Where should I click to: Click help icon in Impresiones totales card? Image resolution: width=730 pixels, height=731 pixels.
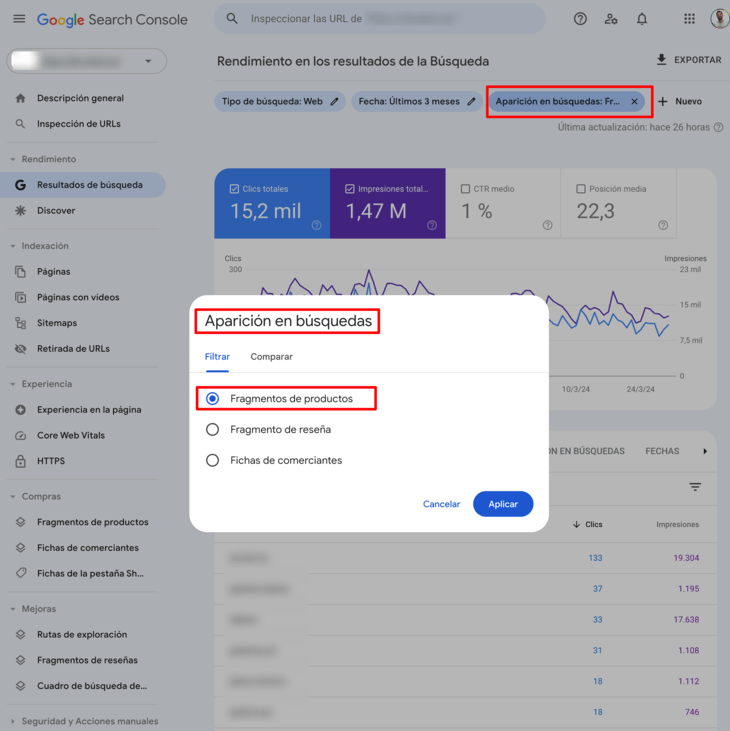(x=432, y=226)
